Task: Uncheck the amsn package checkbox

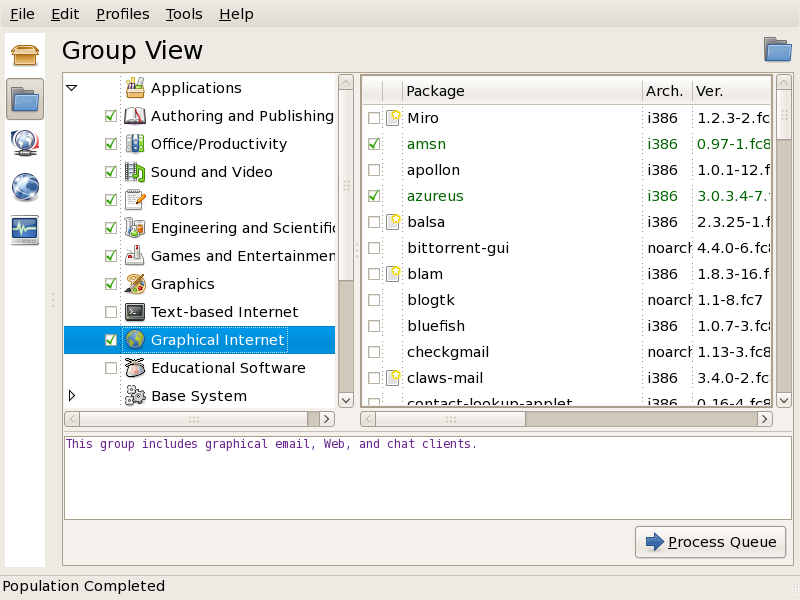Action: (374, 144)
